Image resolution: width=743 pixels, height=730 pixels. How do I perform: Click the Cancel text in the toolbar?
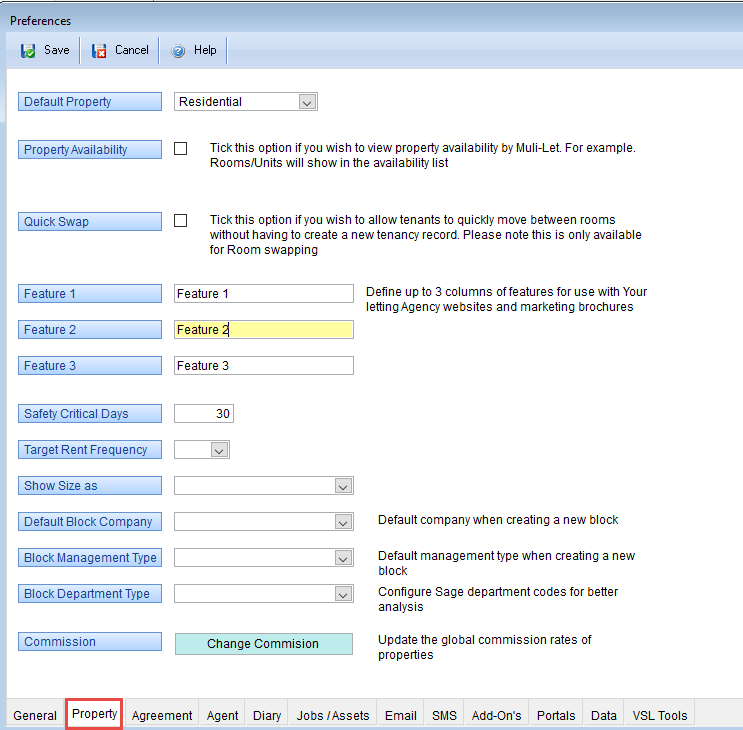[132, 50]
